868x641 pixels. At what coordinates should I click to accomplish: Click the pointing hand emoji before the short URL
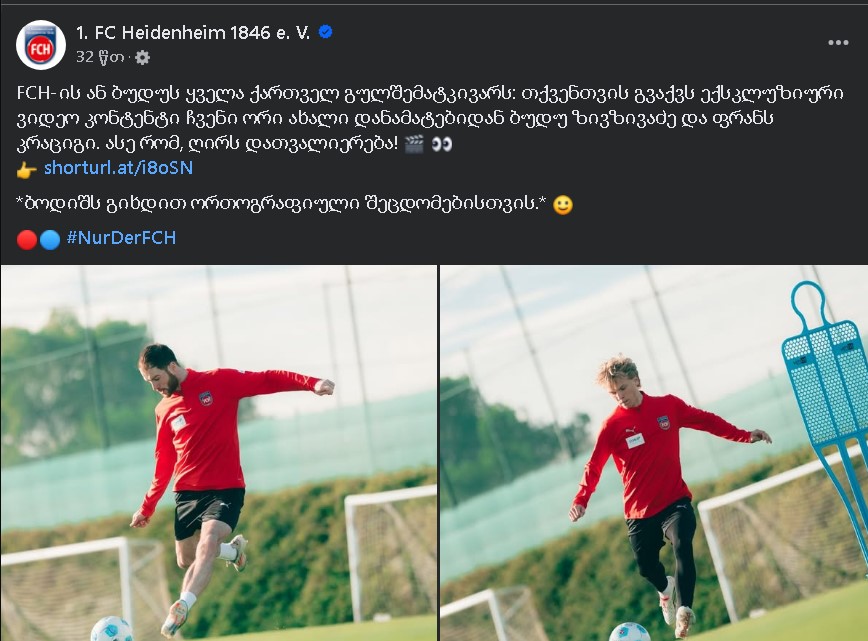pos(27,170)
